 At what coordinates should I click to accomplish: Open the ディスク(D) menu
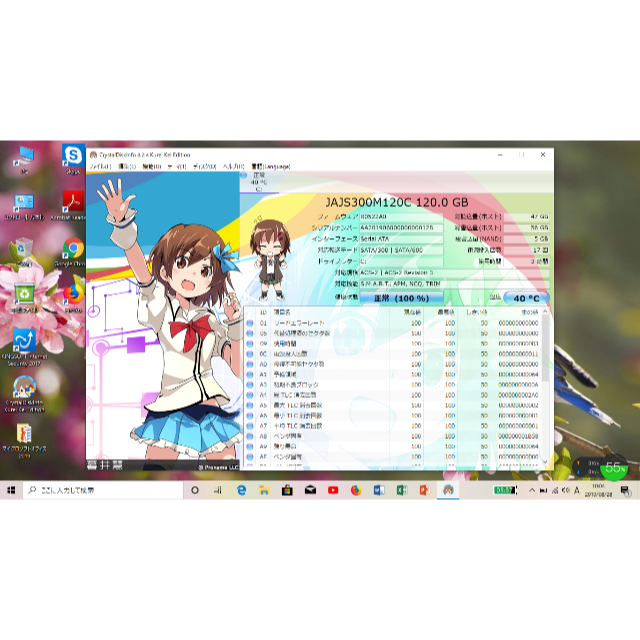coord(204,167)
